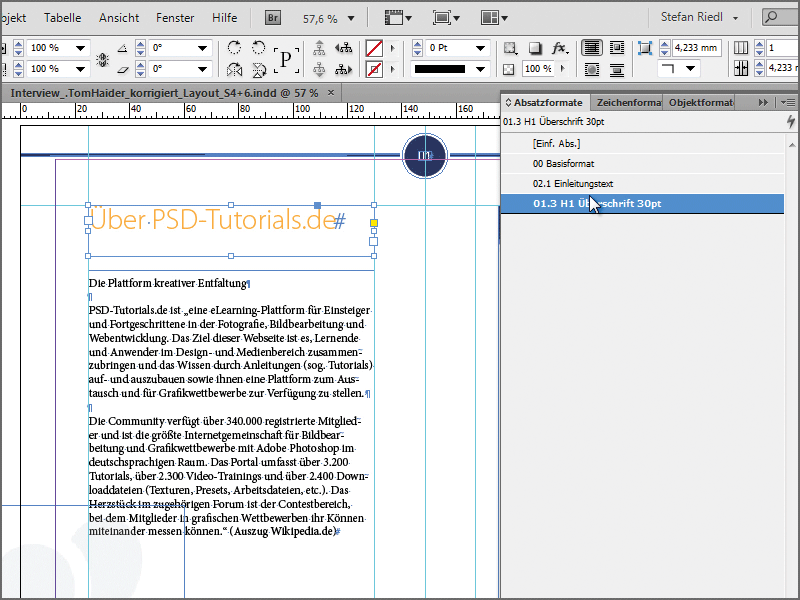
Task: Open the fx effects button
Action: (560, 48)
